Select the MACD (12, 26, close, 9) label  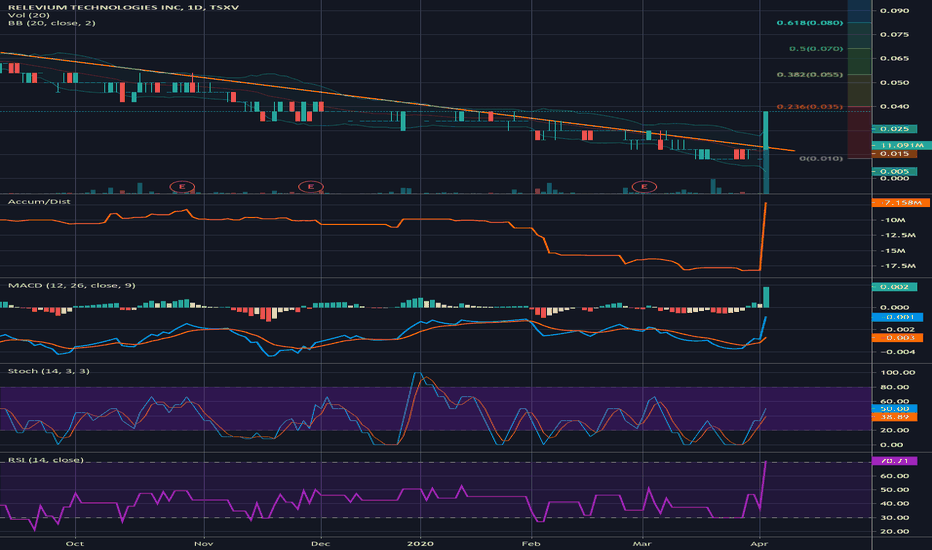[72, 285]
